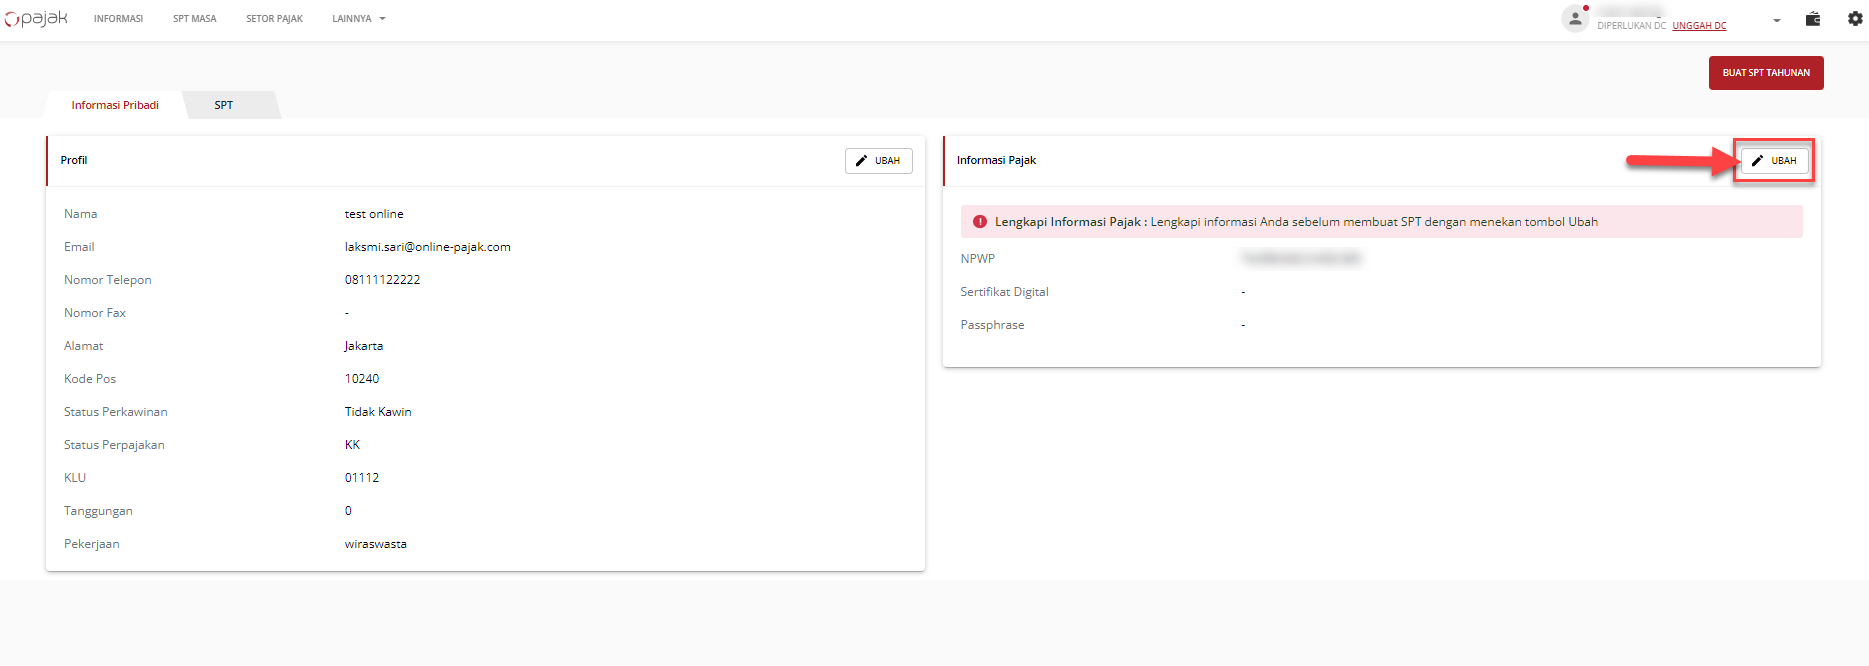
Task: Click the user avatar icon
Action: (1575, 19)
